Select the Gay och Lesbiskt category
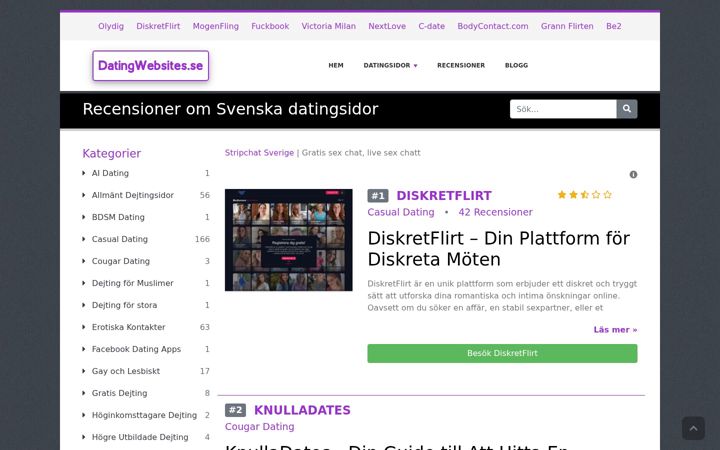 point(126,371)
